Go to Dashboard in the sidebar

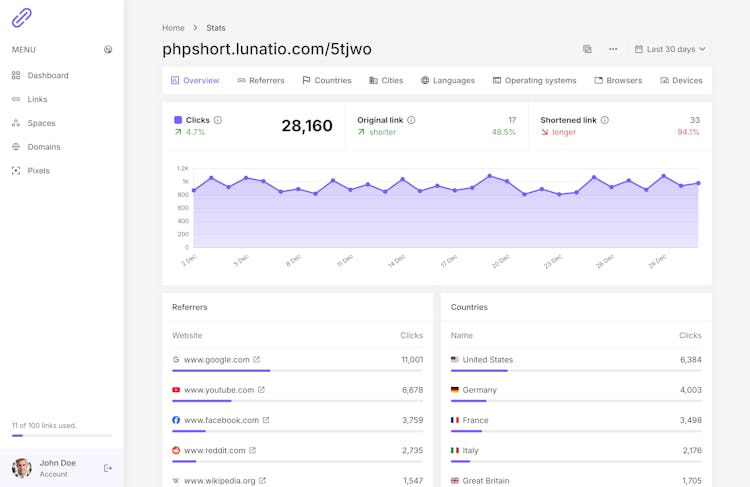[48, 75]
